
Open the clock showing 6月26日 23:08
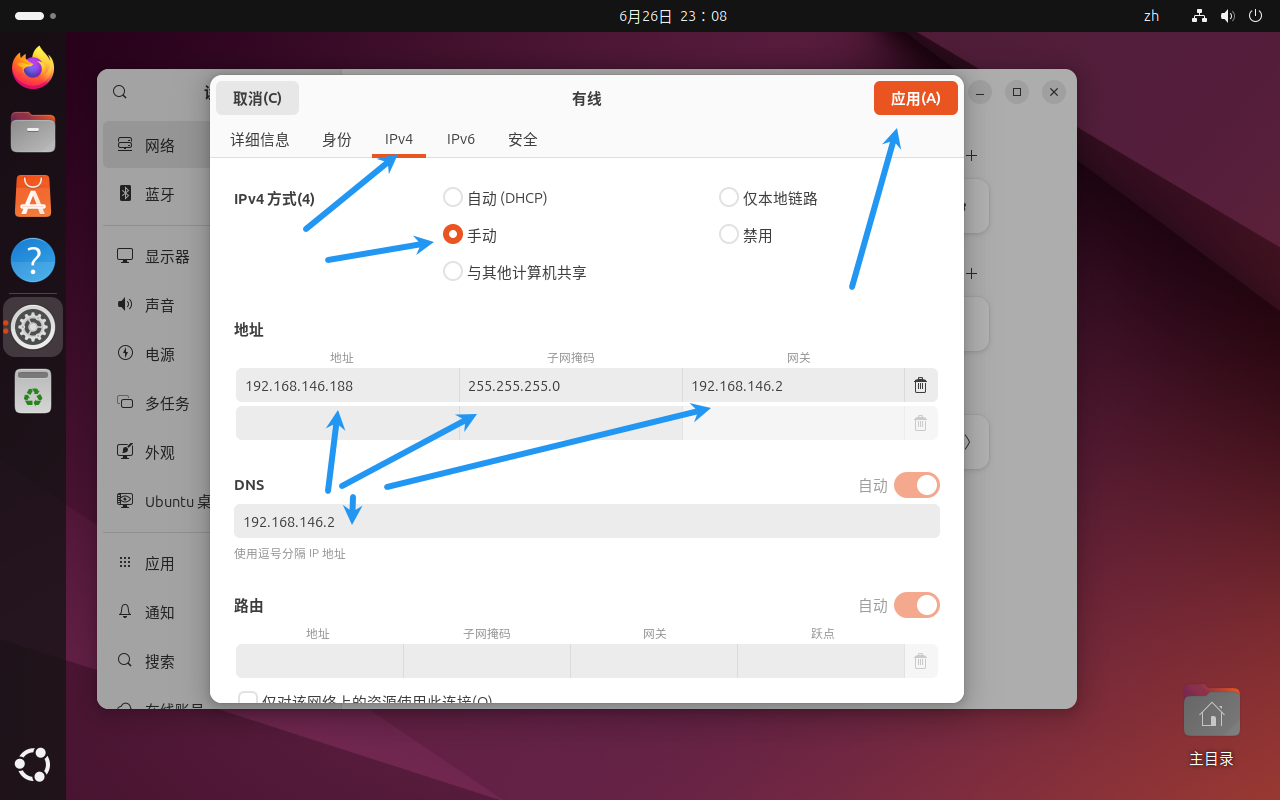(x=673, y=16)
